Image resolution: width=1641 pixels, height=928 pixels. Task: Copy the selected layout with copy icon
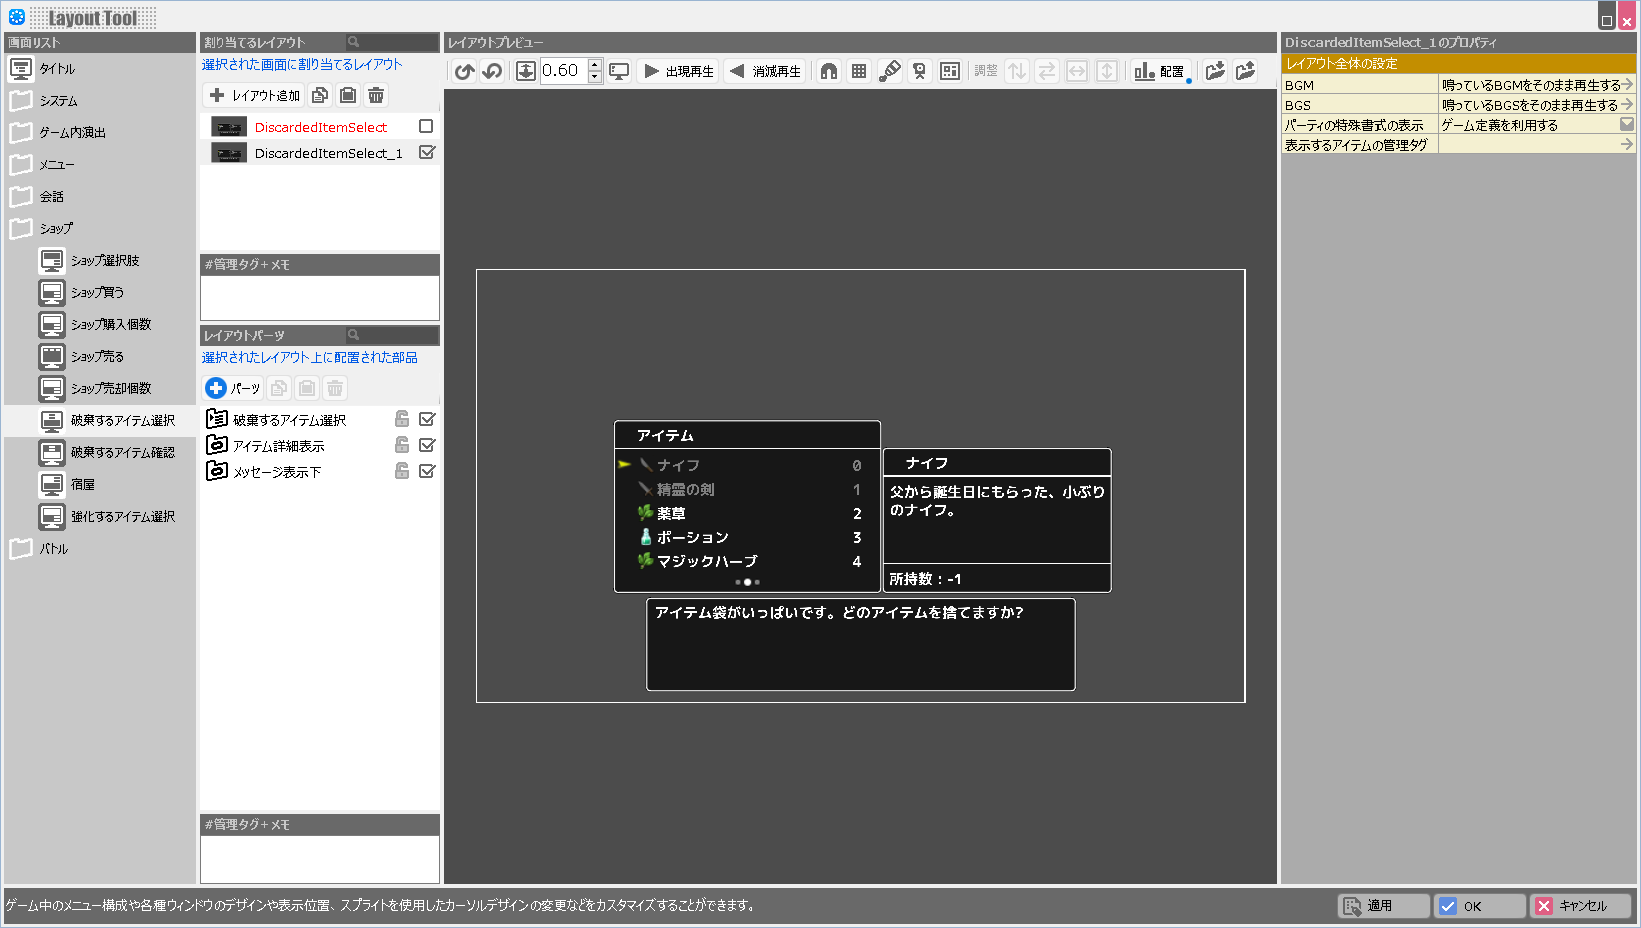pos(320,95)
